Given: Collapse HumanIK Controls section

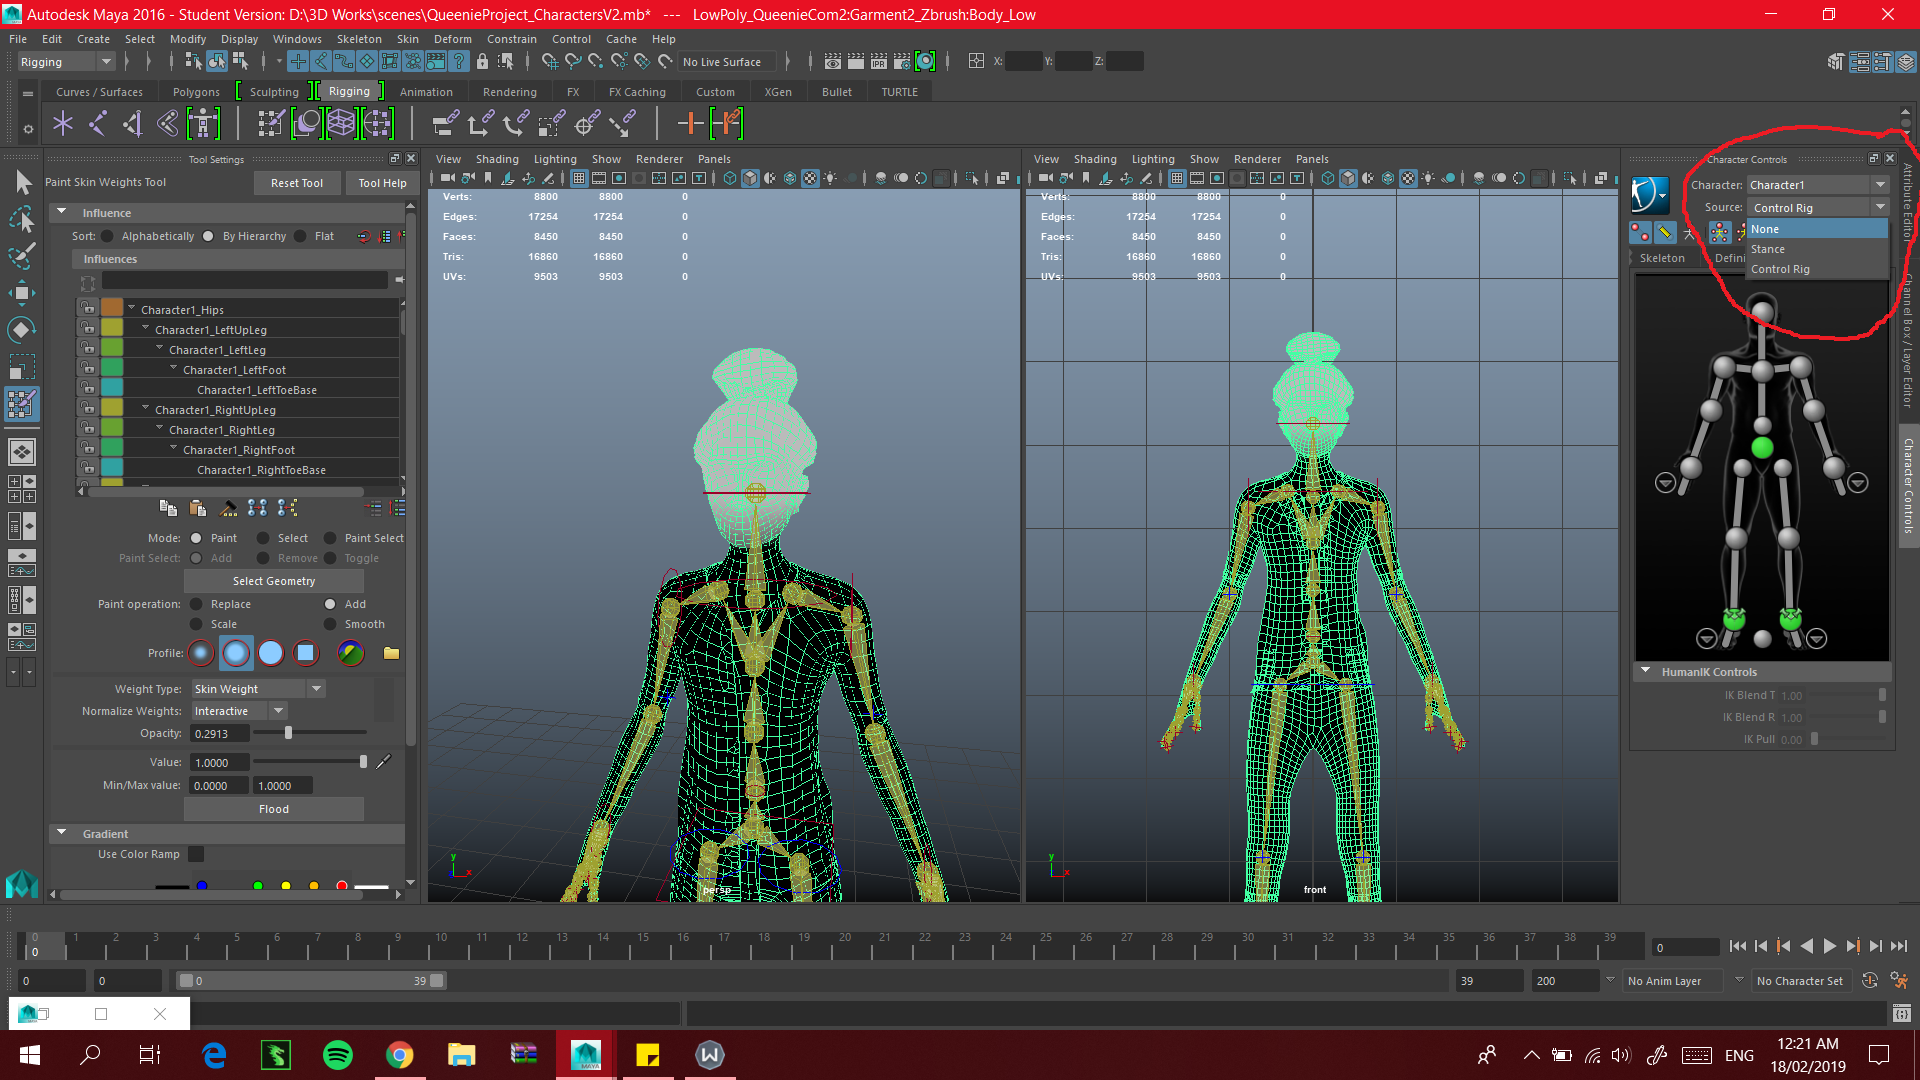Looking at the screenshot, I should coord(1645,671).
